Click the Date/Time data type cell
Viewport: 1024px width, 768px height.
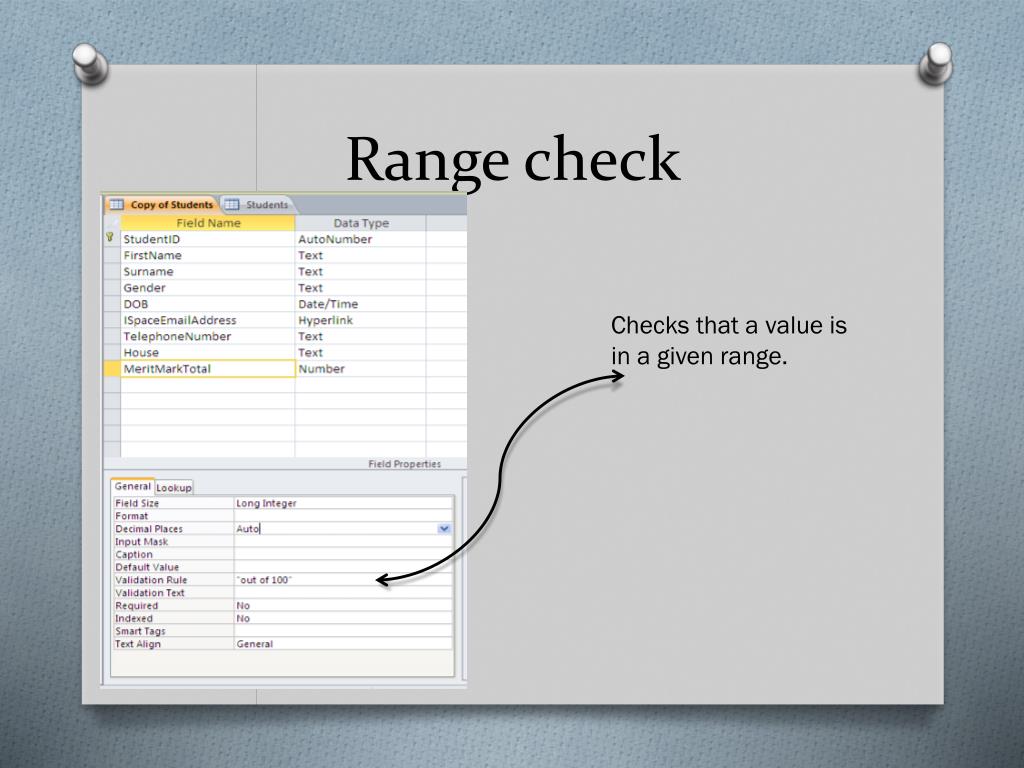[360, 304]
